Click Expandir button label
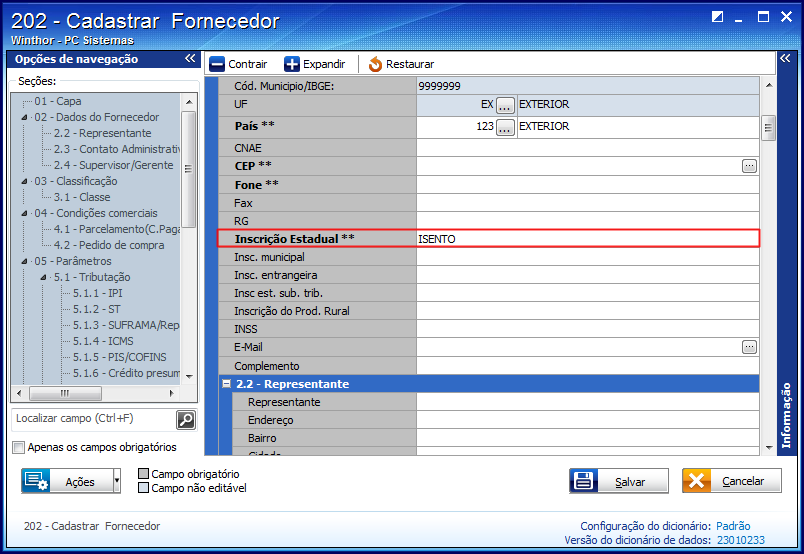The height and width of the screenshot is (554, 804). (324, 64)
